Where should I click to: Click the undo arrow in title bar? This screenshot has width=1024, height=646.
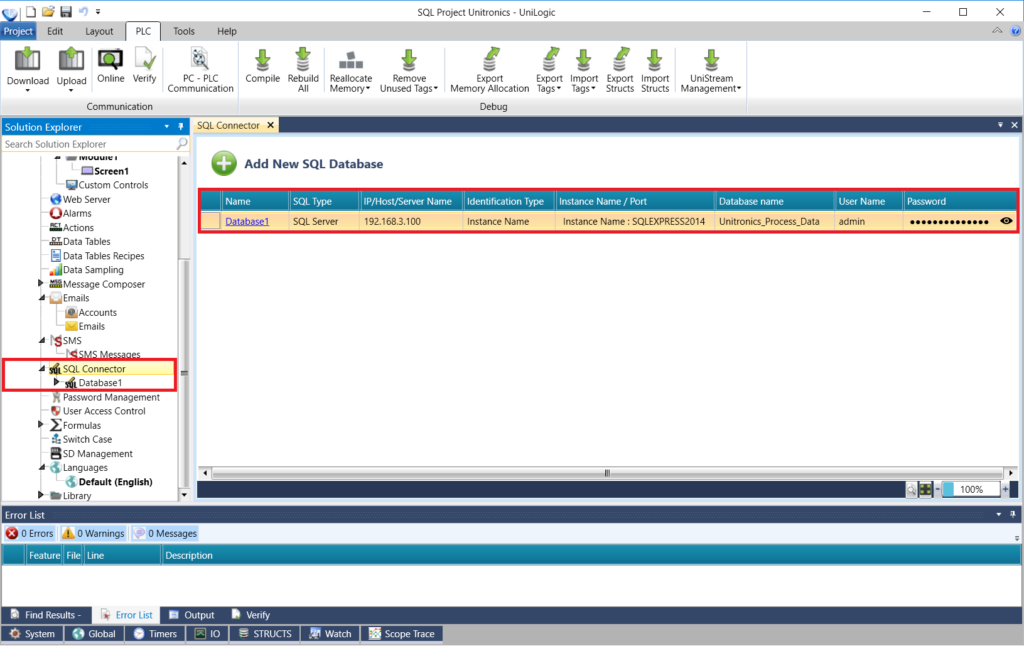[84, 11]
